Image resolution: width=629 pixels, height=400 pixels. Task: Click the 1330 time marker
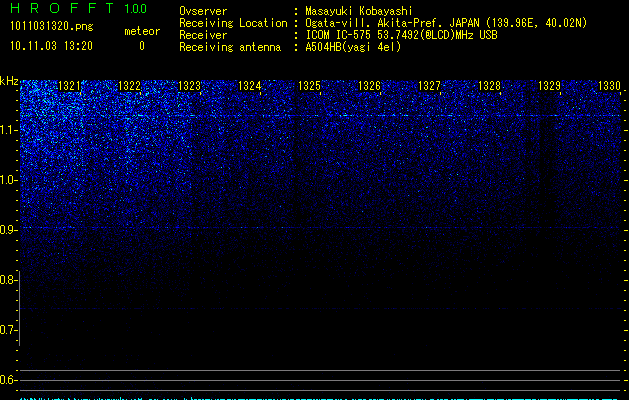[609, 86]
